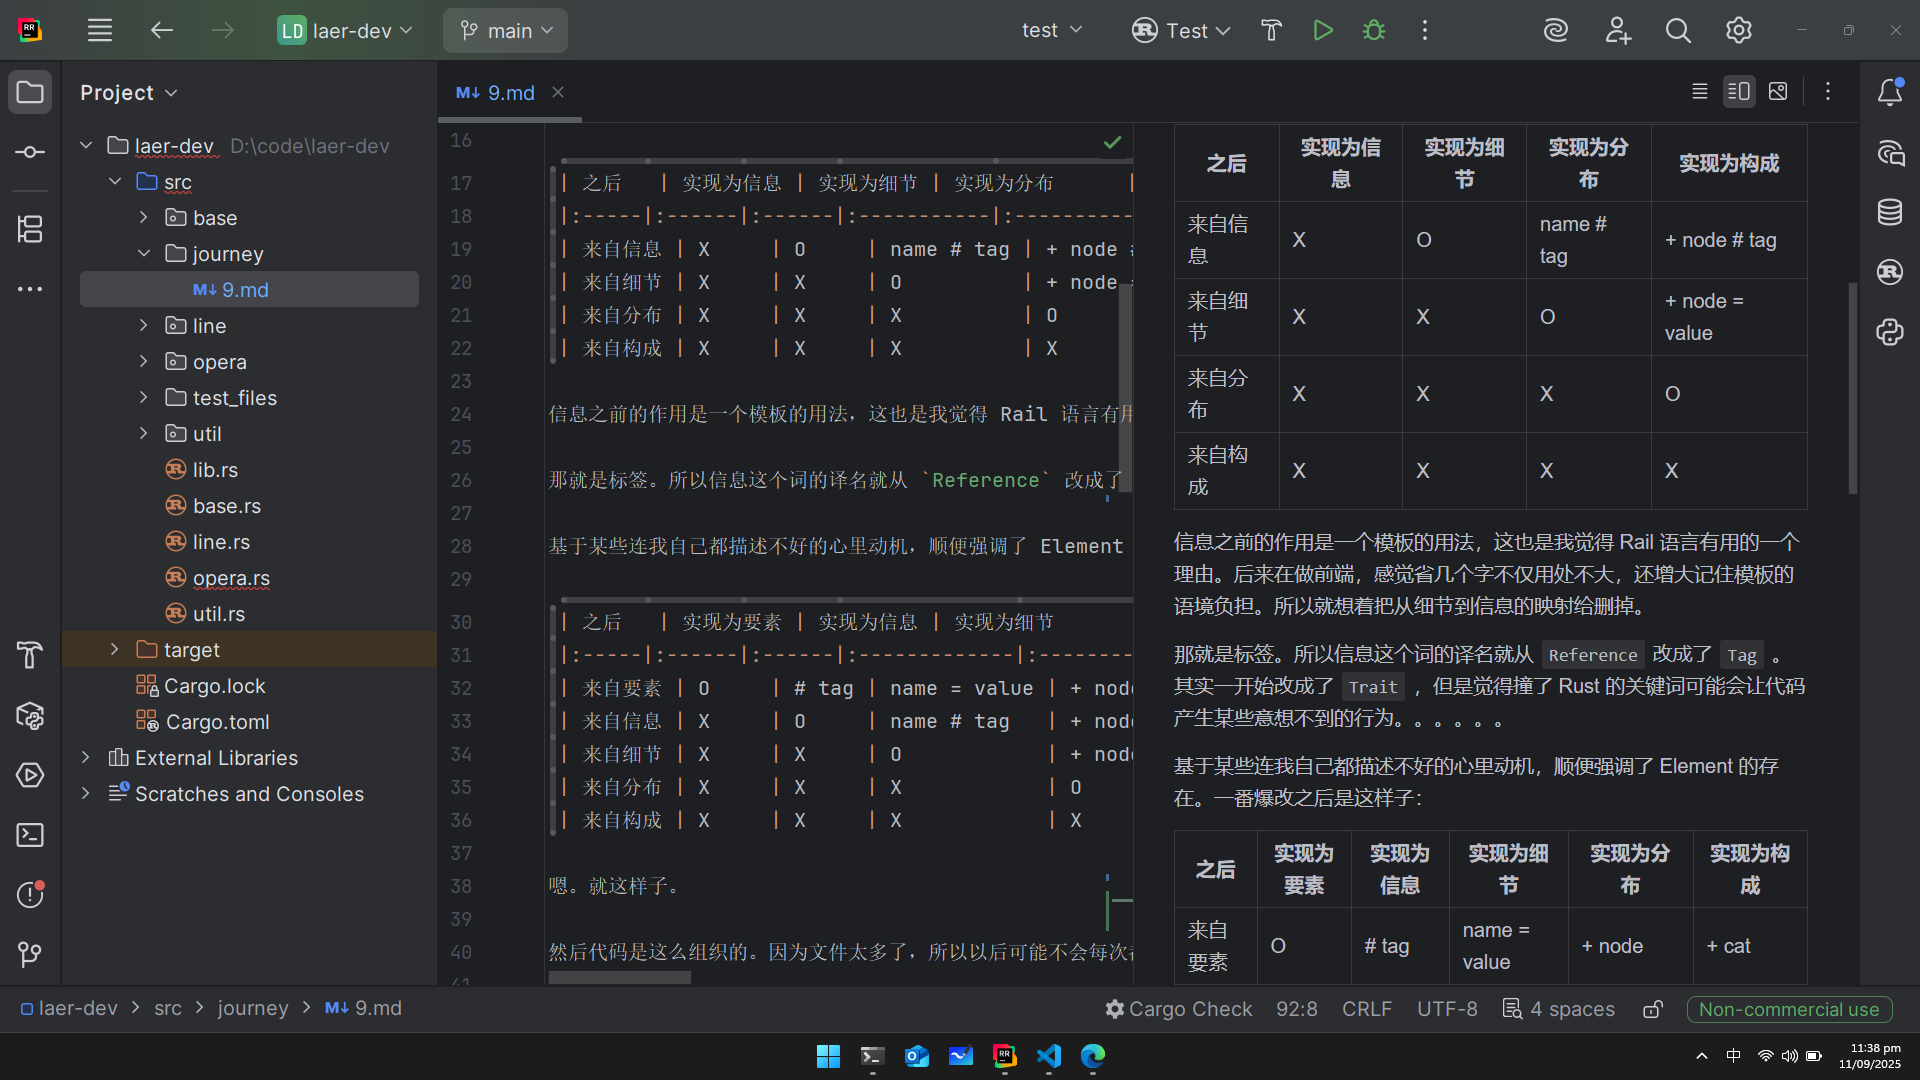
Task: Open editor tab options vertical dots
Action: click(x=1828, y=92)
